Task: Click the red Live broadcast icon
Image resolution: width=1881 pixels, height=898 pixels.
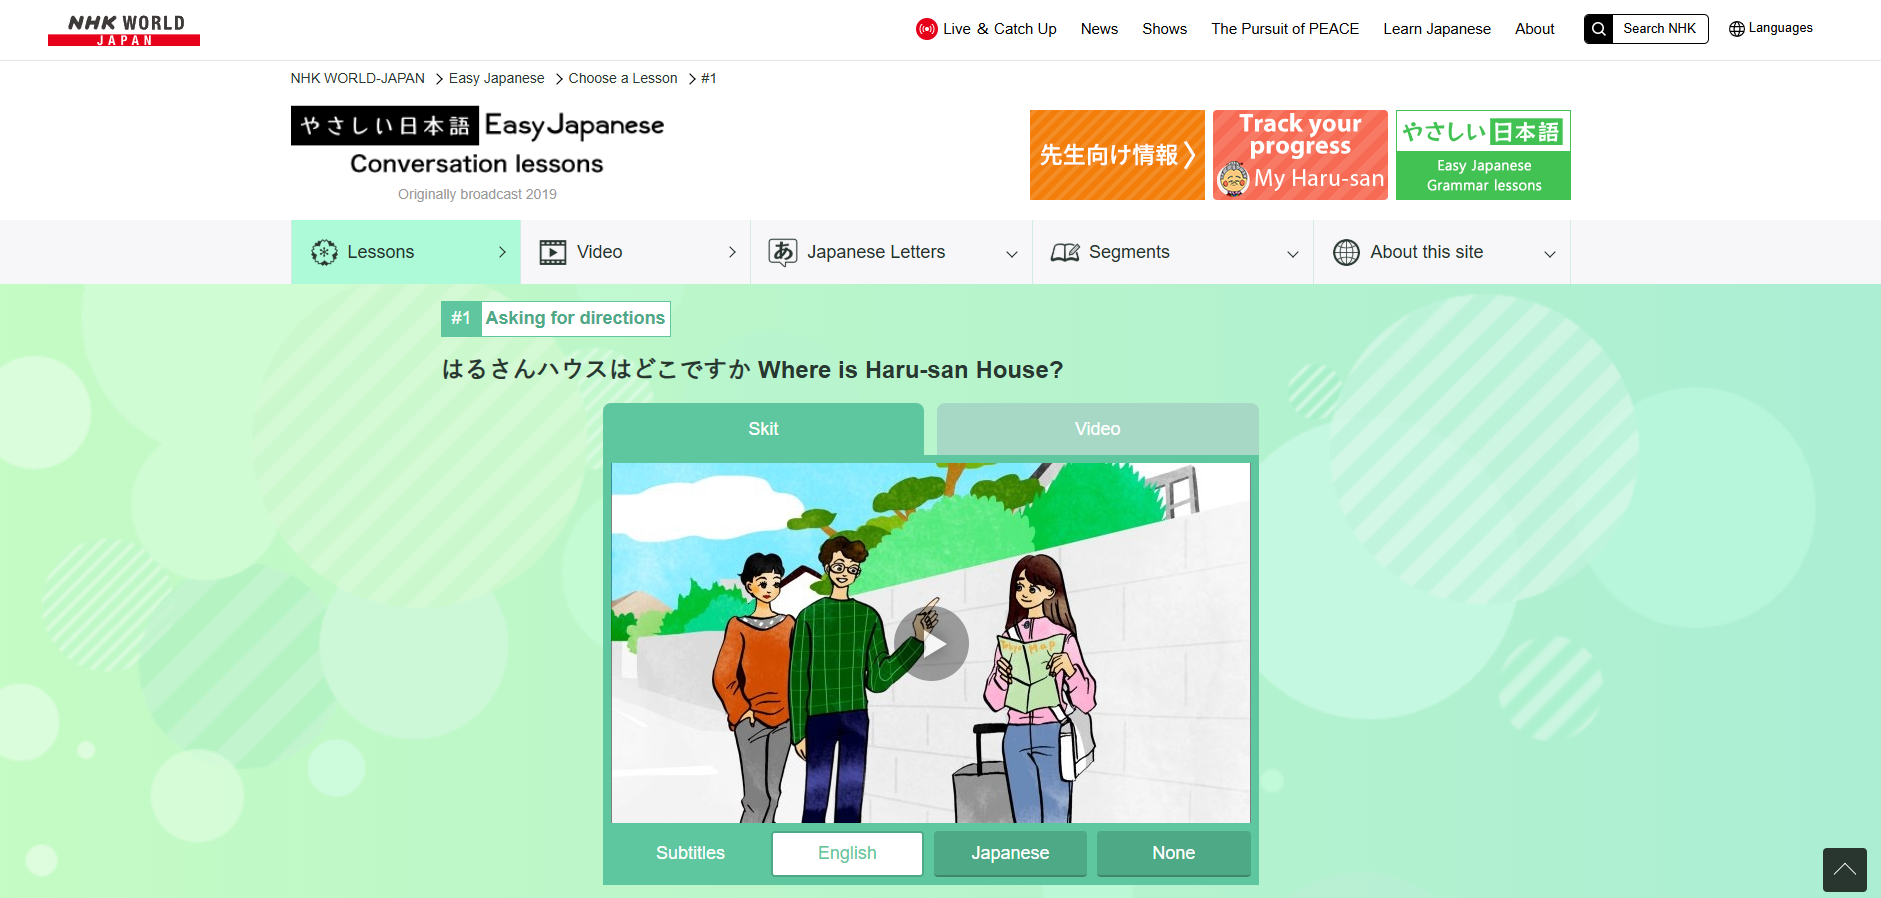Action: click(927, 29)
